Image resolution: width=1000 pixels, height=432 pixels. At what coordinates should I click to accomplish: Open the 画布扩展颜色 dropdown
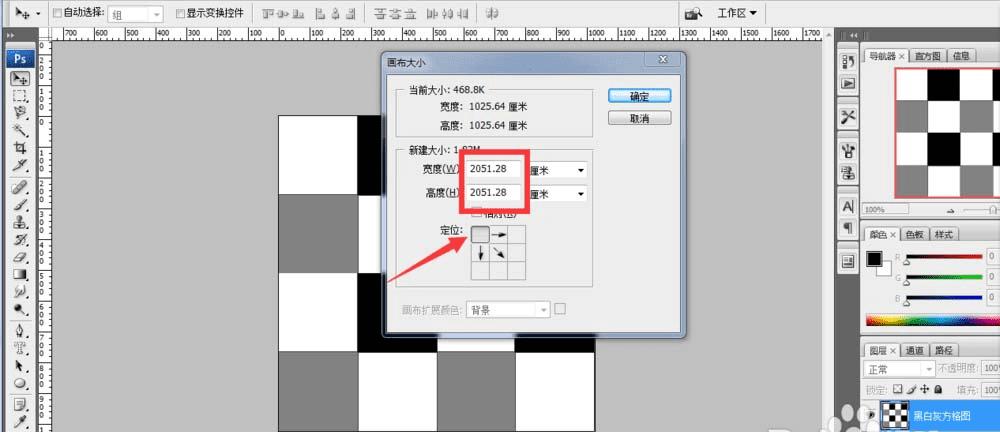(508, 310)
